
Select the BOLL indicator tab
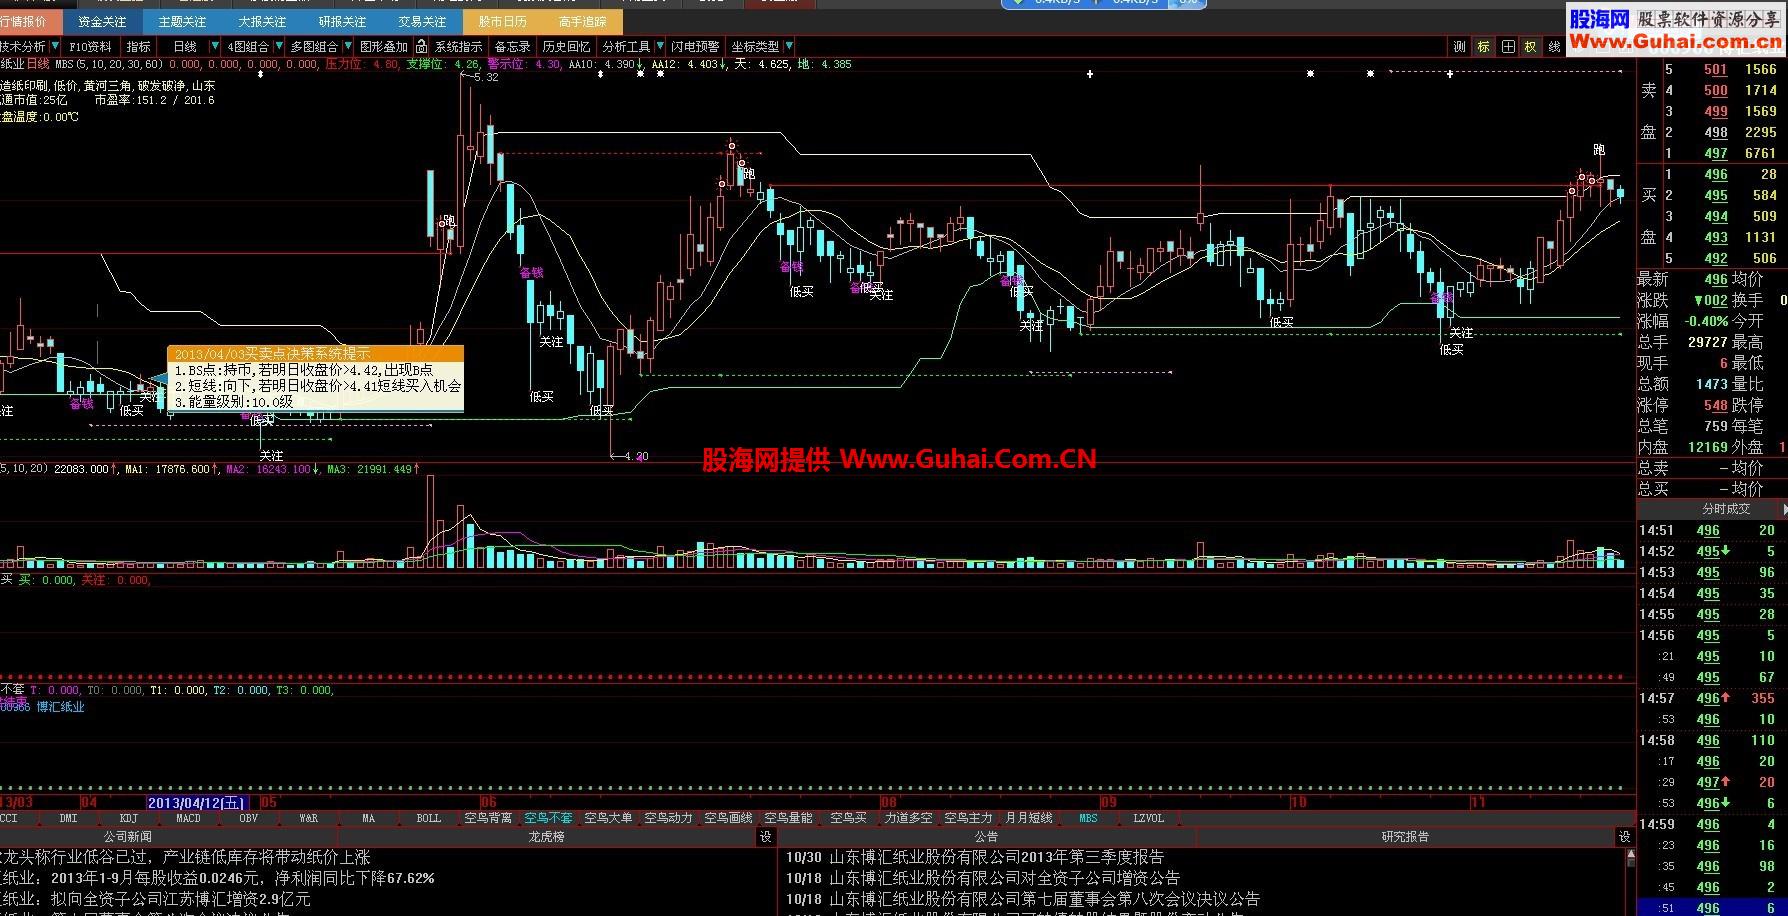428,818
